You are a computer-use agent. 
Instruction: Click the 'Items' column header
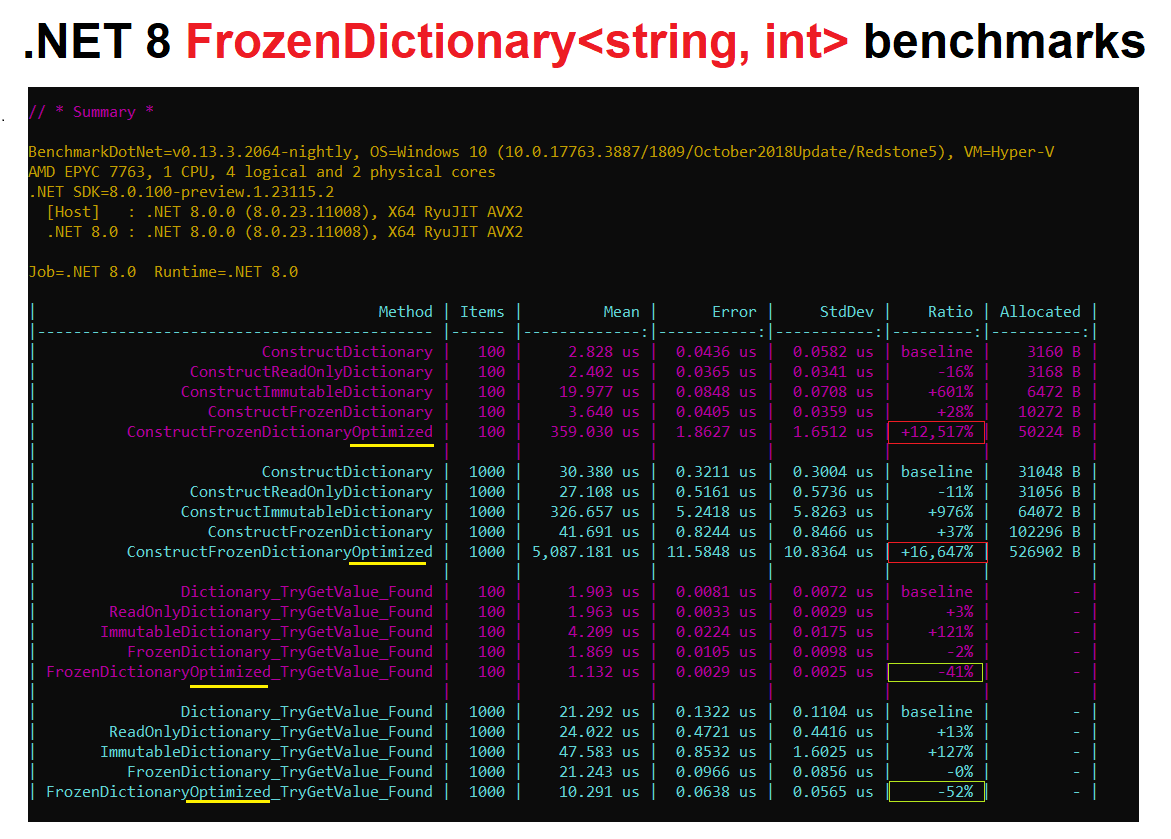[482, 312]
